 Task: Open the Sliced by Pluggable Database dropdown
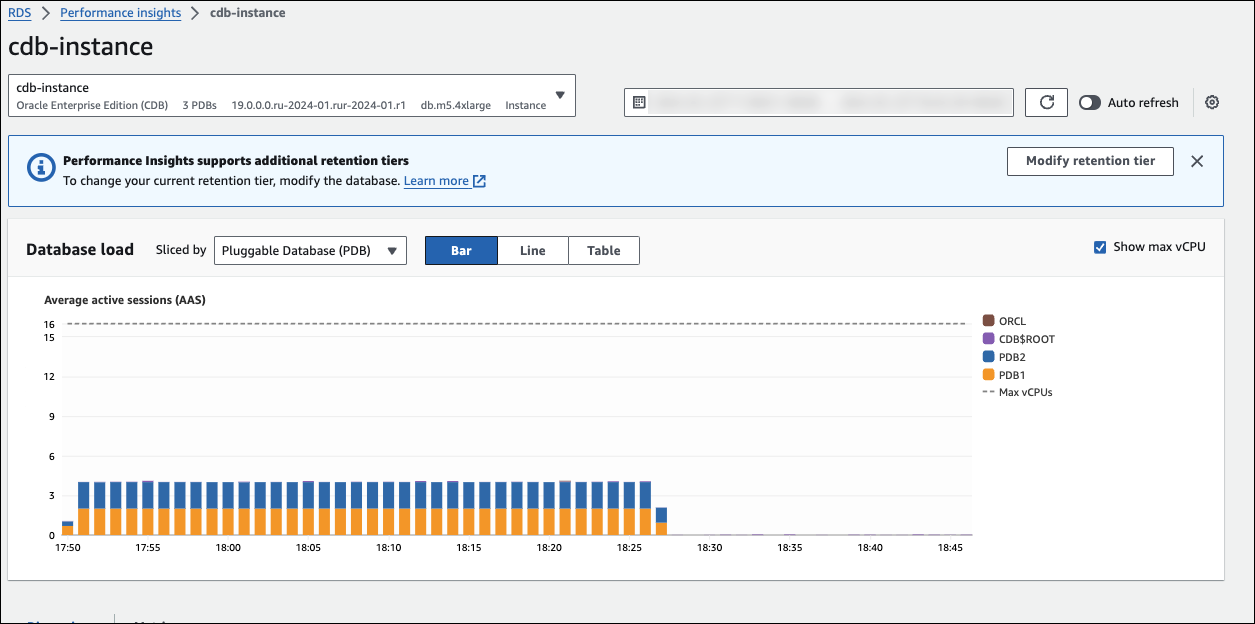pos(310,250)
